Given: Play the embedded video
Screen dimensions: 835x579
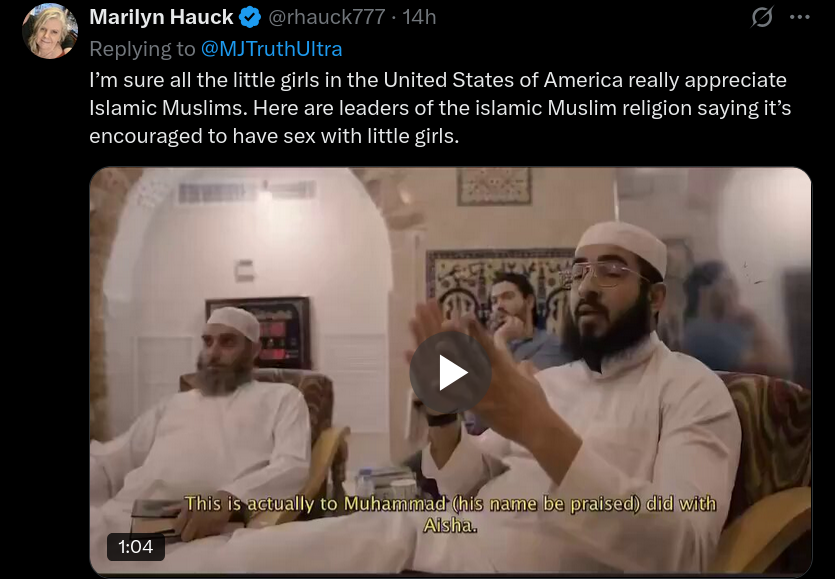Looking at the screenshot, I should pyautogui.click(x=451, y=372).
